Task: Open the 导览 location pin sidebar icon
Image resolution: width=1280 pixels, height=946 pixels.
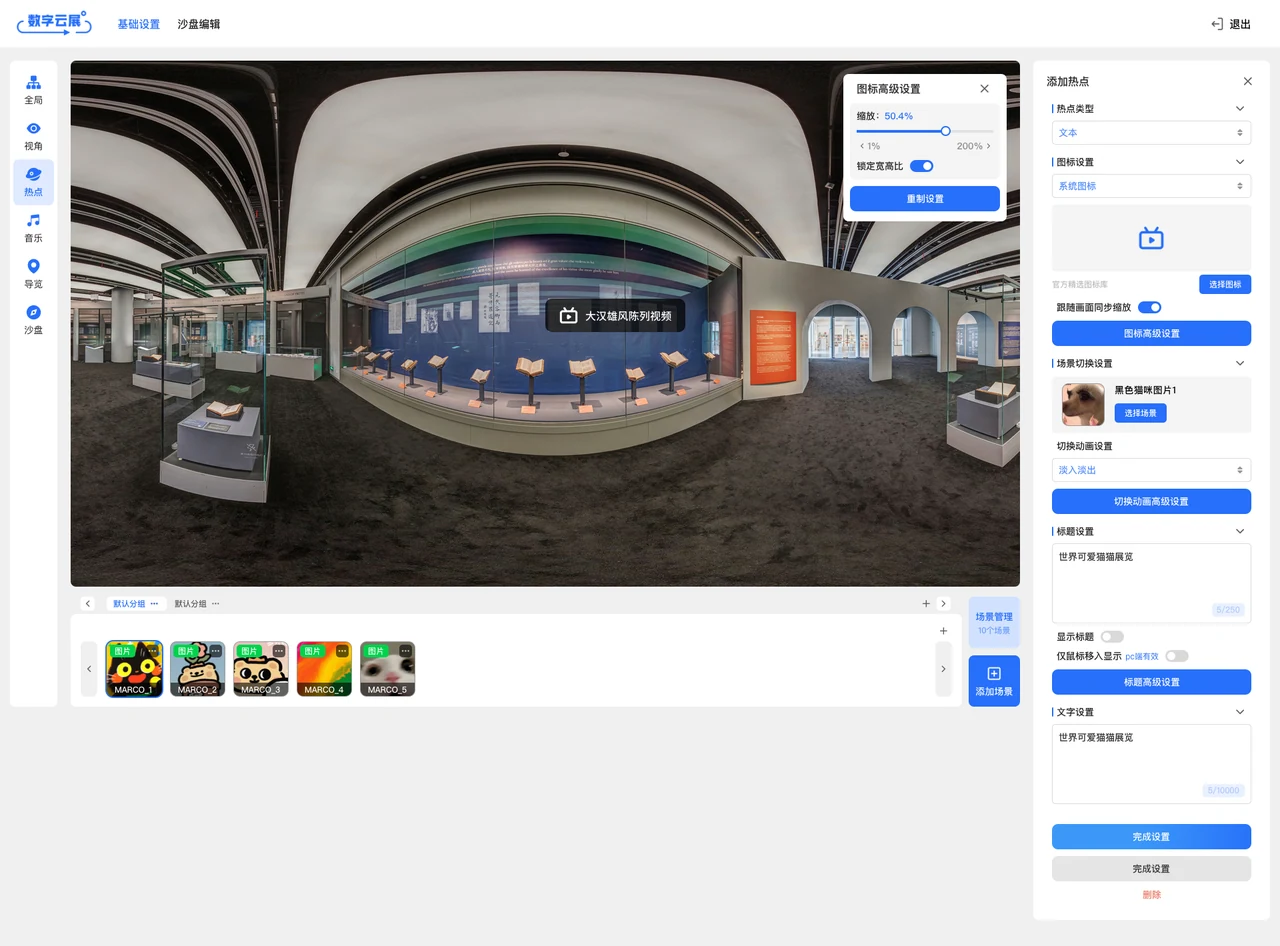Action: [x=33, y=274]
